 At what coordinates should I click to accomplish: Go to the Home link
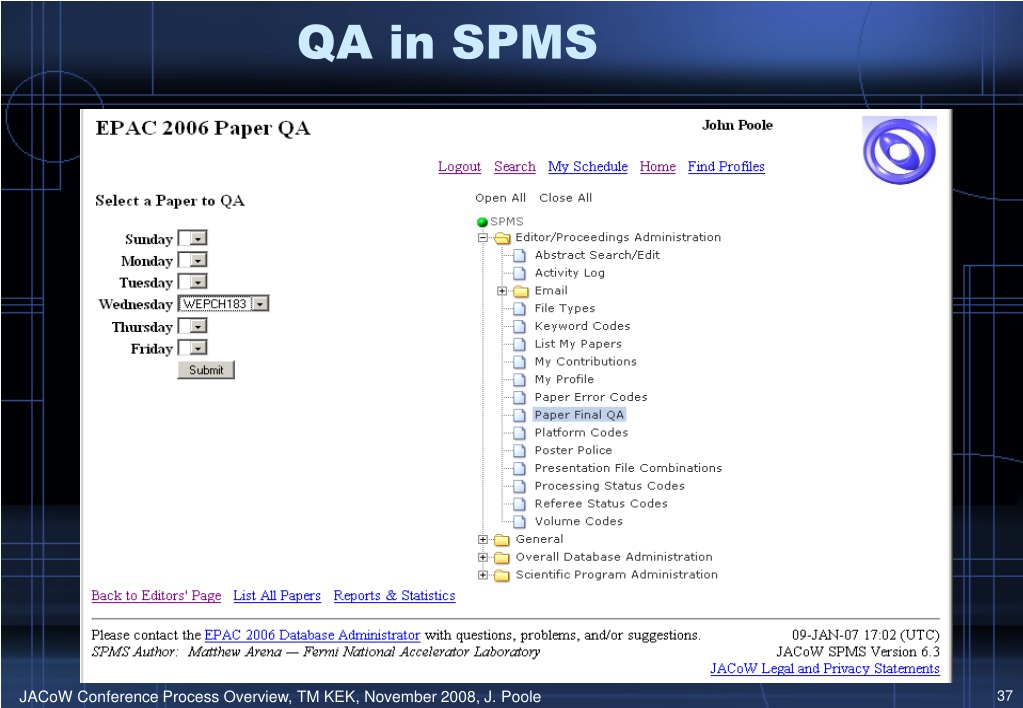pyautogui.click(x=658, y=166)
